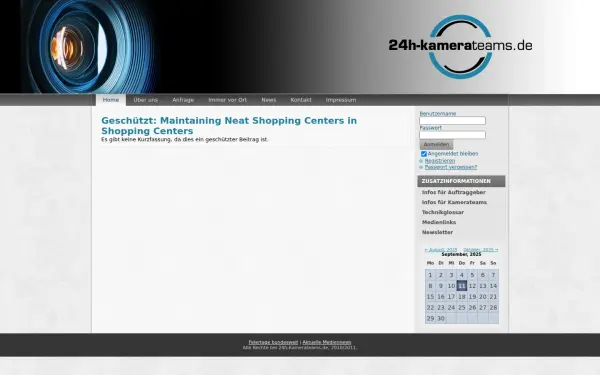
Task: Open the Registrieren link
Action: (x=440, y=161)
